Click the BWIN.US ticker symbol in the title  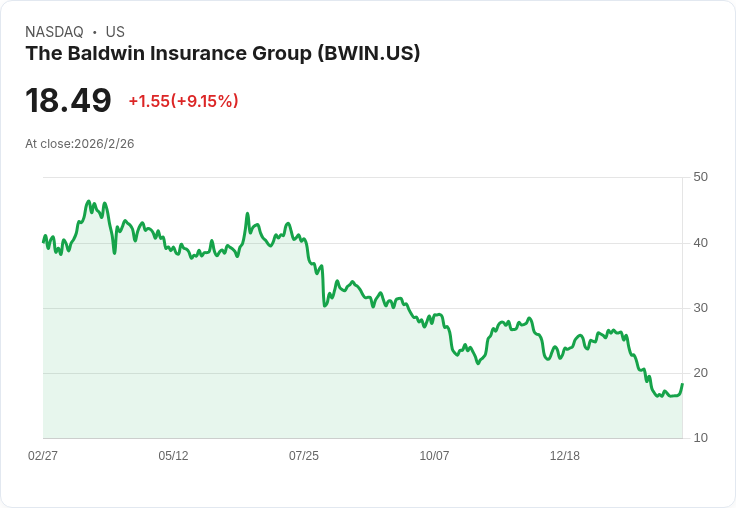pyautogui.click(x=368, y=54)
